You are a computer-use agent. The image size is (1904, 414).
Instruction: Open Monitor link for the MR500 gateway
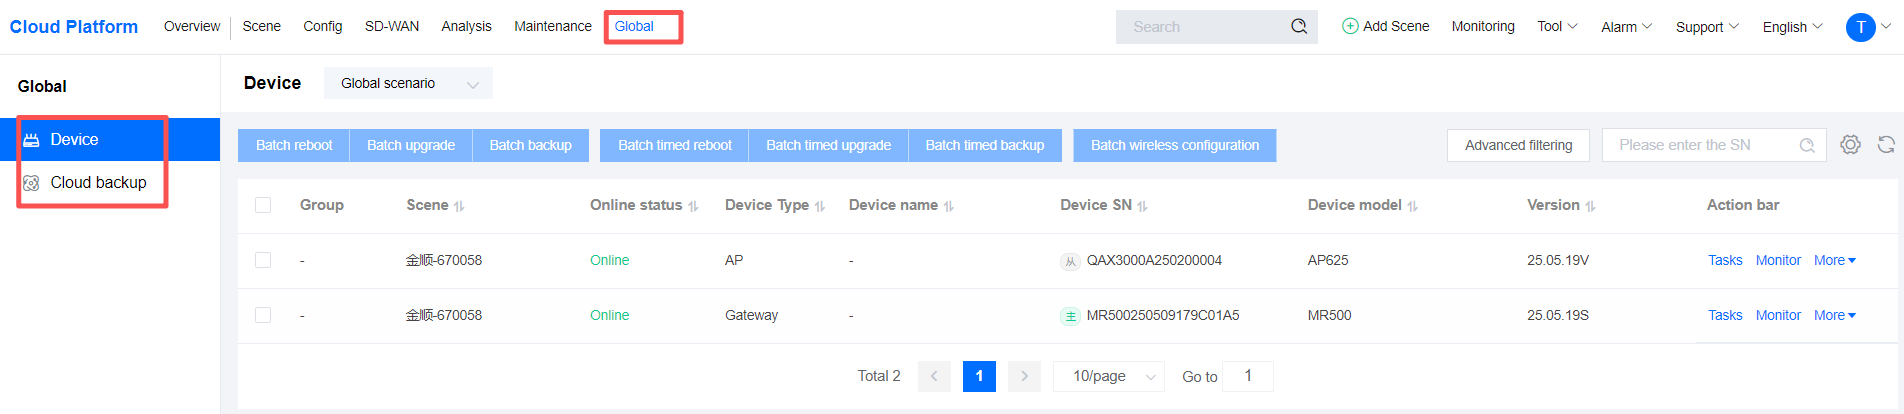tap(1778, 315)
